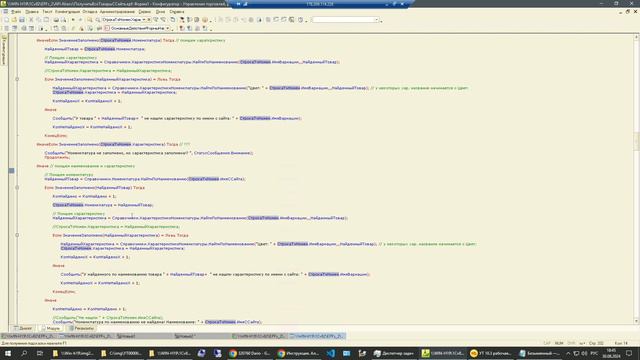Switch to the Диалог tab
This screenshot has width=640, height=360.
23,328
